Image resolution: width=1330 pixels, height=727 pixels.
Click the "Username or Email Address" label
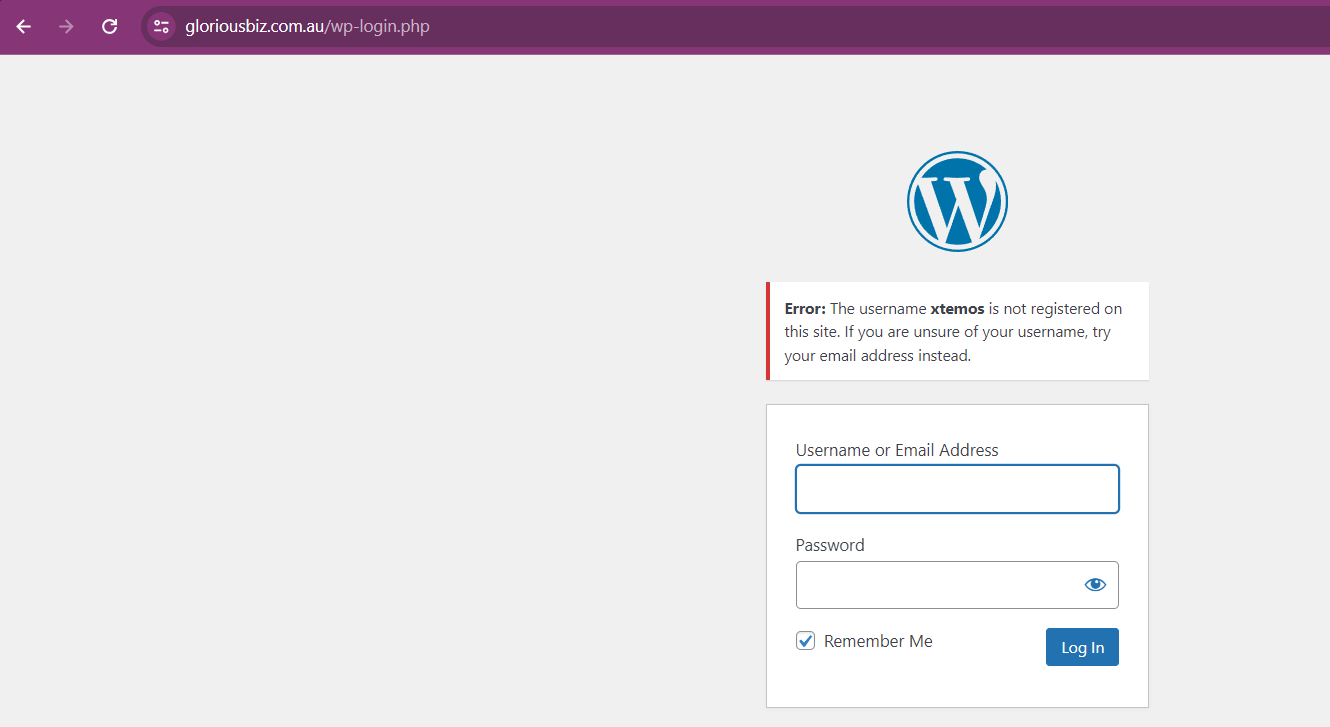[897, 450]
